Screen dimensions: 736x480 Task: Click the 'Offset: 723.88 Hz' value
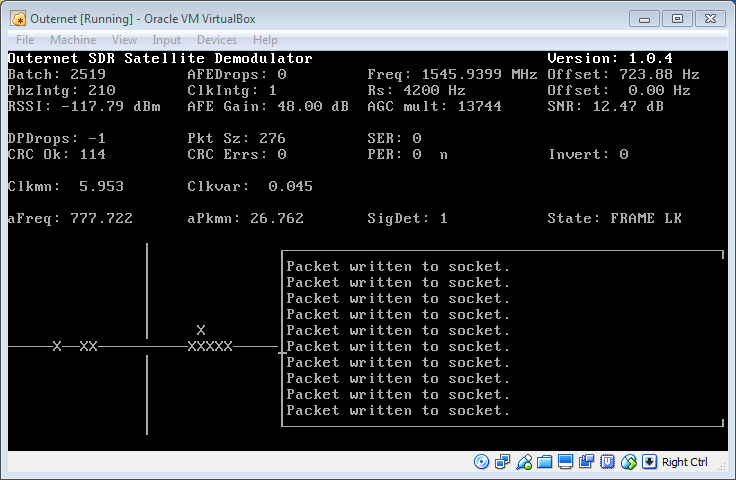click(x=623, y=74)
